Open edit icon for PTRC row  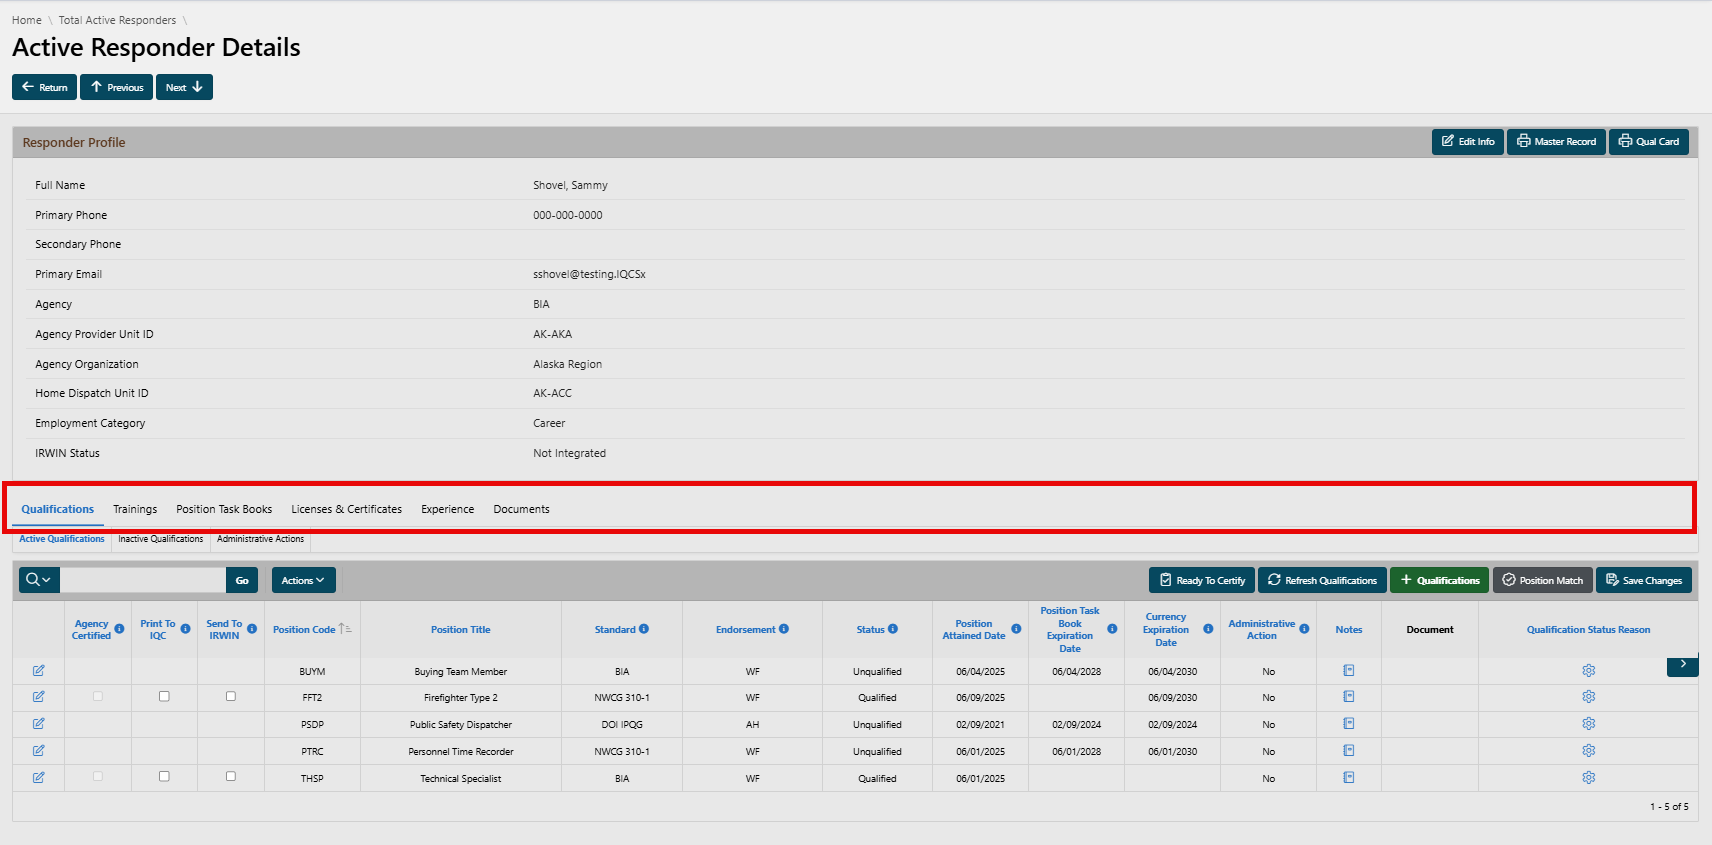[38, 751]
